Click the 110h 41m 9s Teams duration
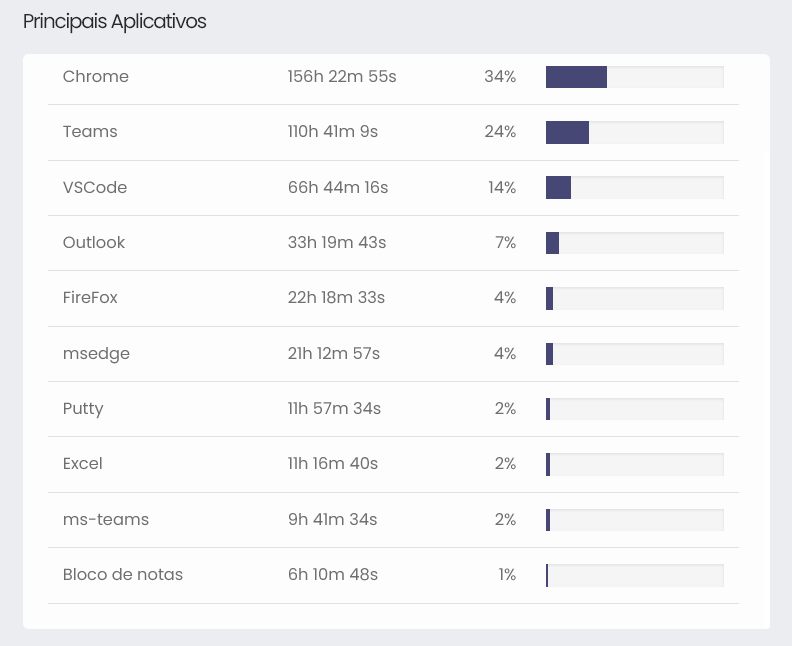 333,132
